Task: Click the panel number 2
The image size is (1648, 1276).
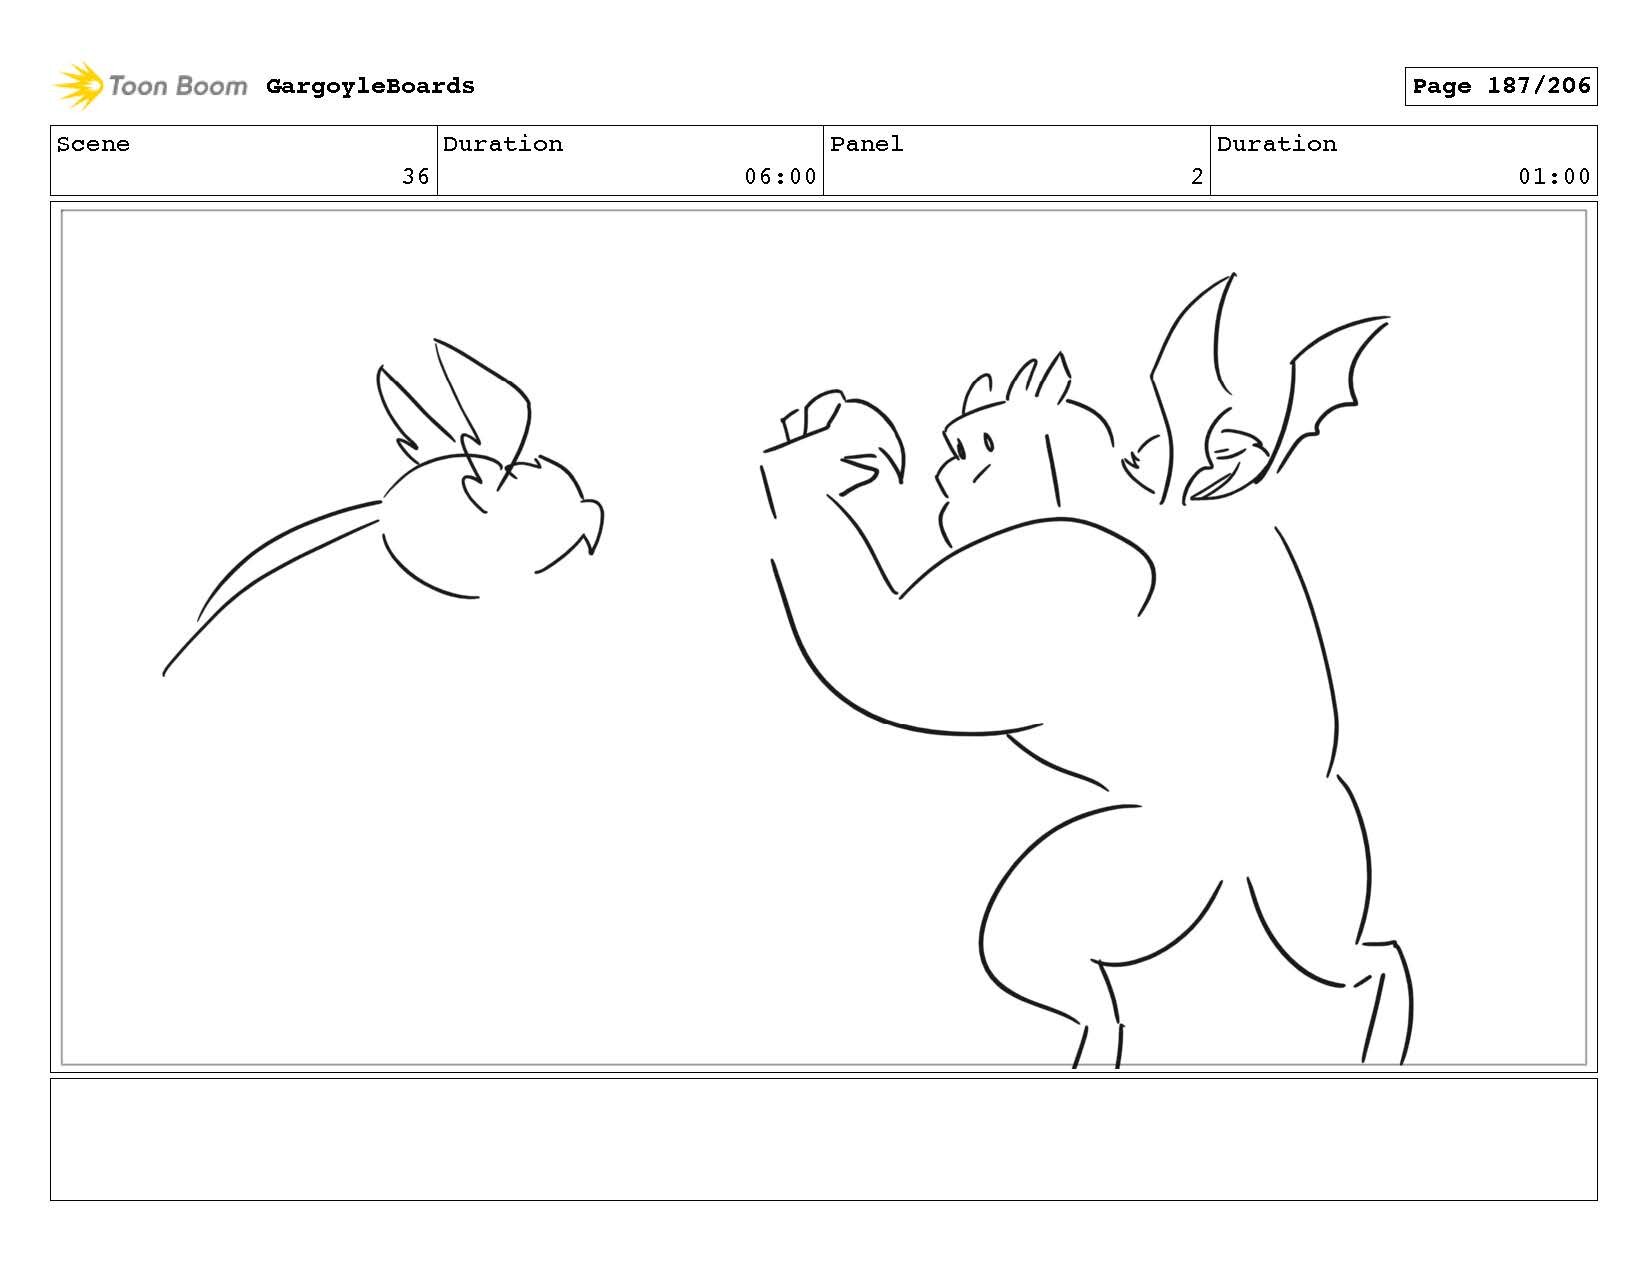Action: pos(1197,177)
